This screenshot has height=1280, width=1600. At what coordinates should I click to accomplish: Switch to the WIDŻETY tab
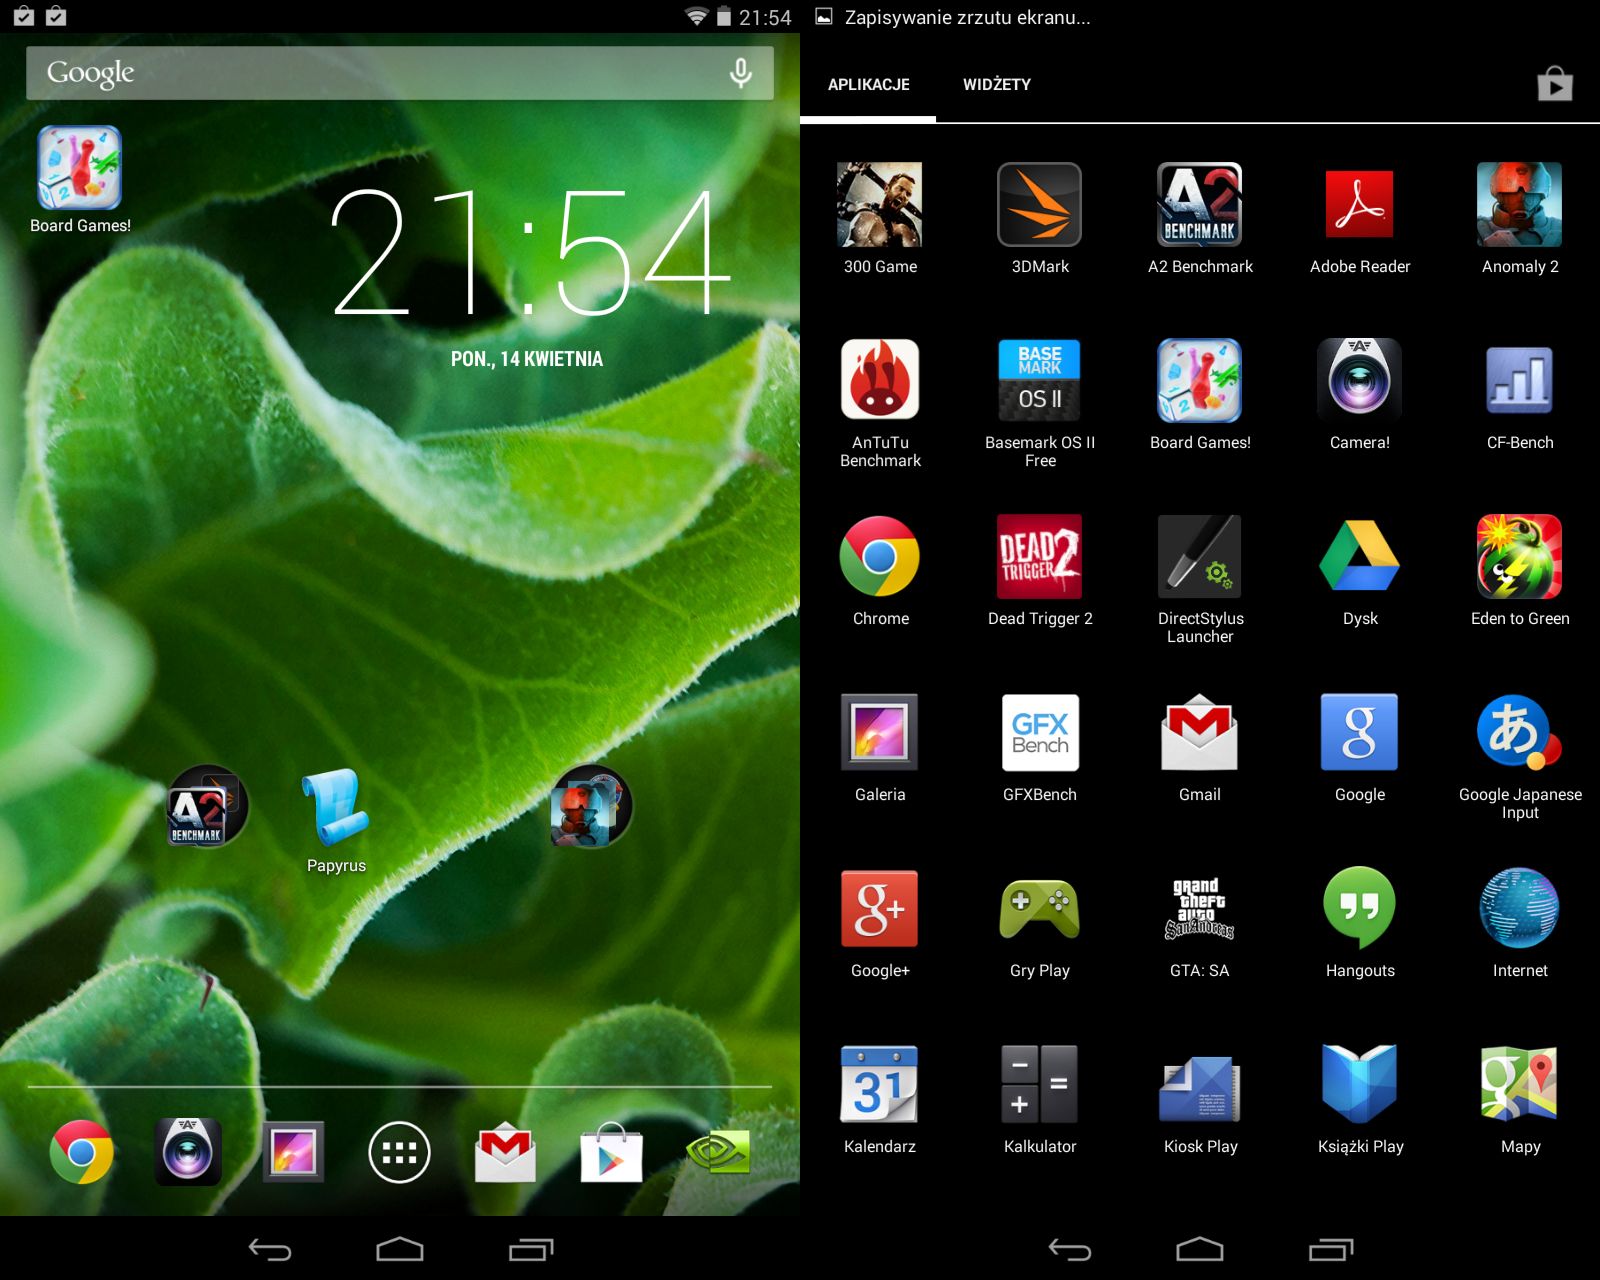[997, 85]
